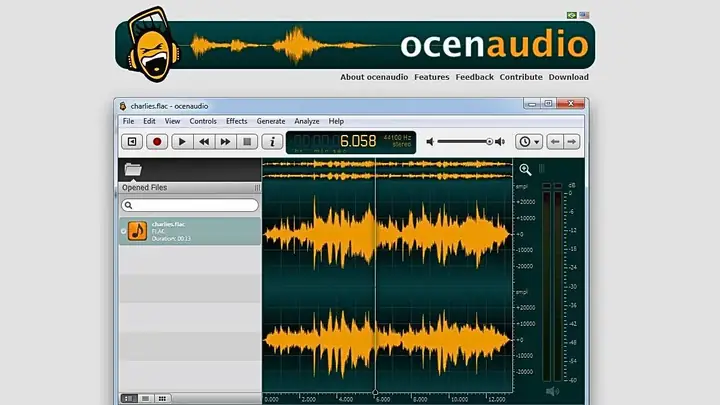
Task: Click into the Opened Files search field
Action: pos(190,205)
